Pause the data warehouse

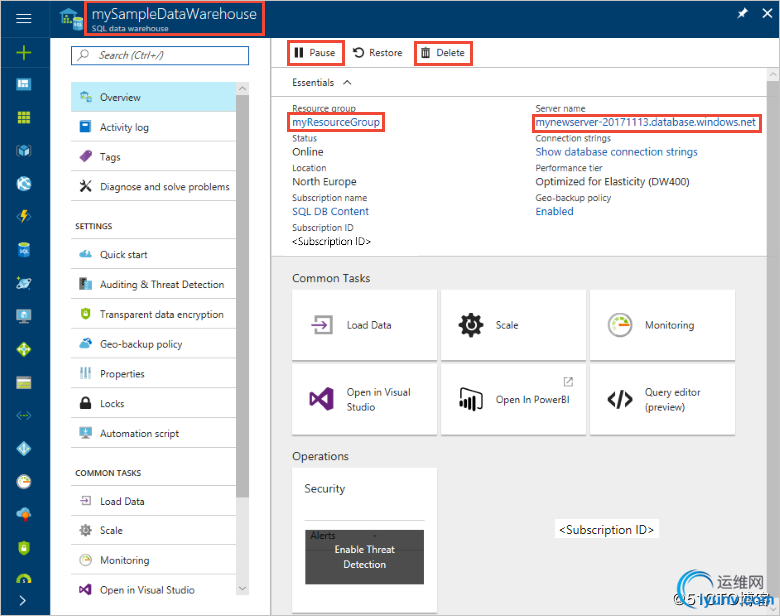click(x=315, y=53)
